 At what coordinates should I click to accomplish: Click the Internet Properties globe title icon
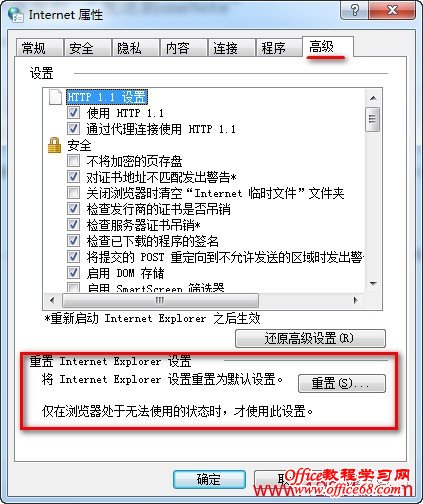click(x=15, y=15)
